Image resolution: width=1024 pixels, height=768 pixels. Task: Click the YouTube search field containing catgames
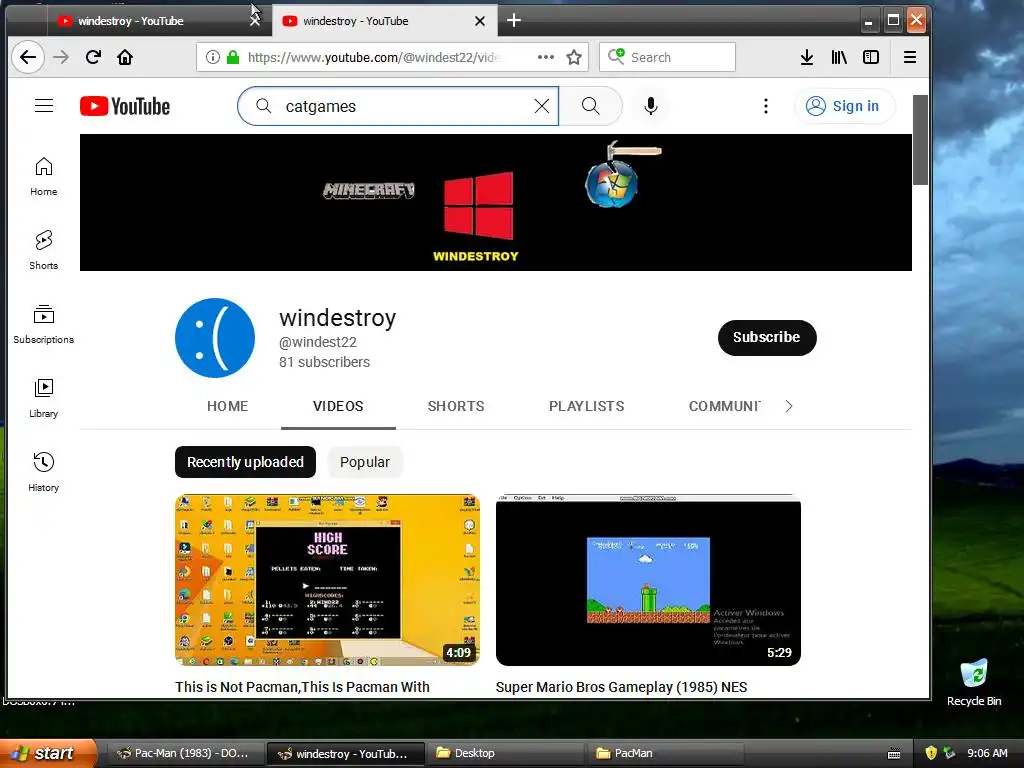pyautogui.click(x=398, y=106)
